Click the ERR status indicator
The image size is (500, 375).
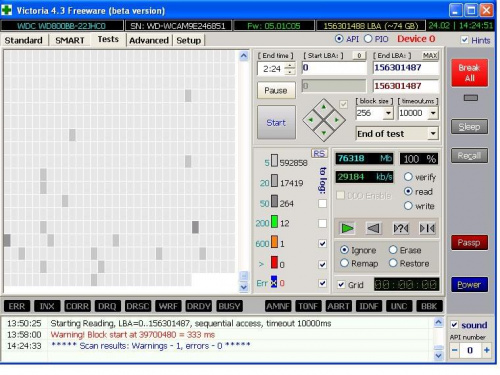(x=17, y=306)
